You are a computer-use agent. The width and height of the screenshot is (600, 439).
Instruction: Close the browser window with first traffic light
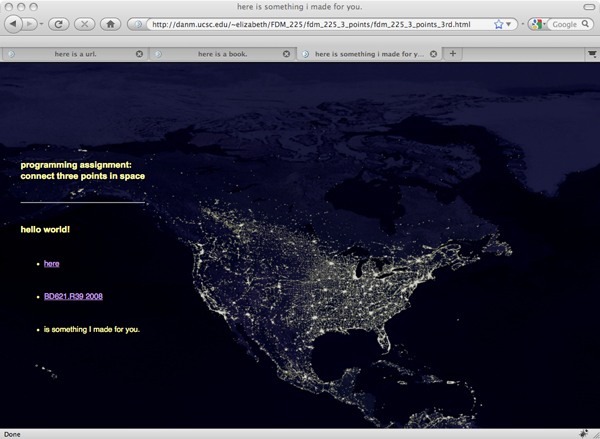pyautogui.click(x=9, y=7)
